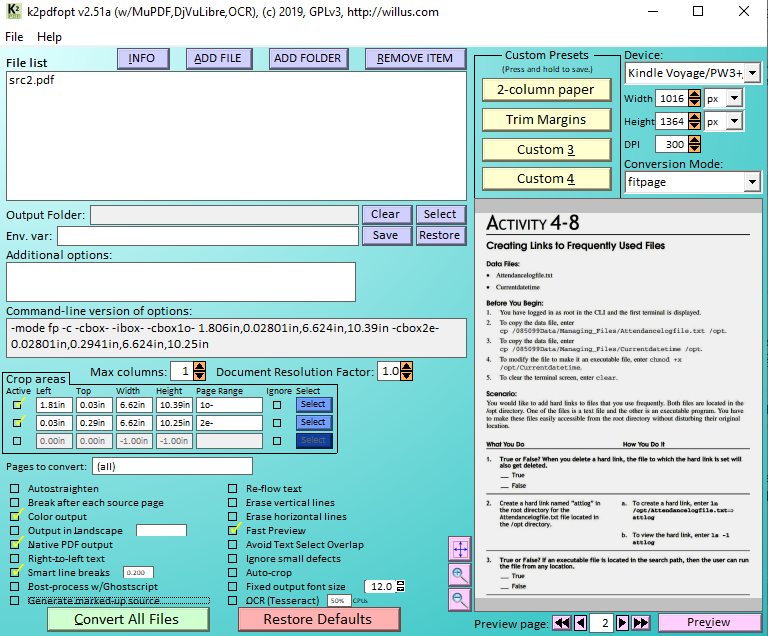Click the k2pdfopt app icon in title bar
The image size is (768, 636).
pos(14,11)
